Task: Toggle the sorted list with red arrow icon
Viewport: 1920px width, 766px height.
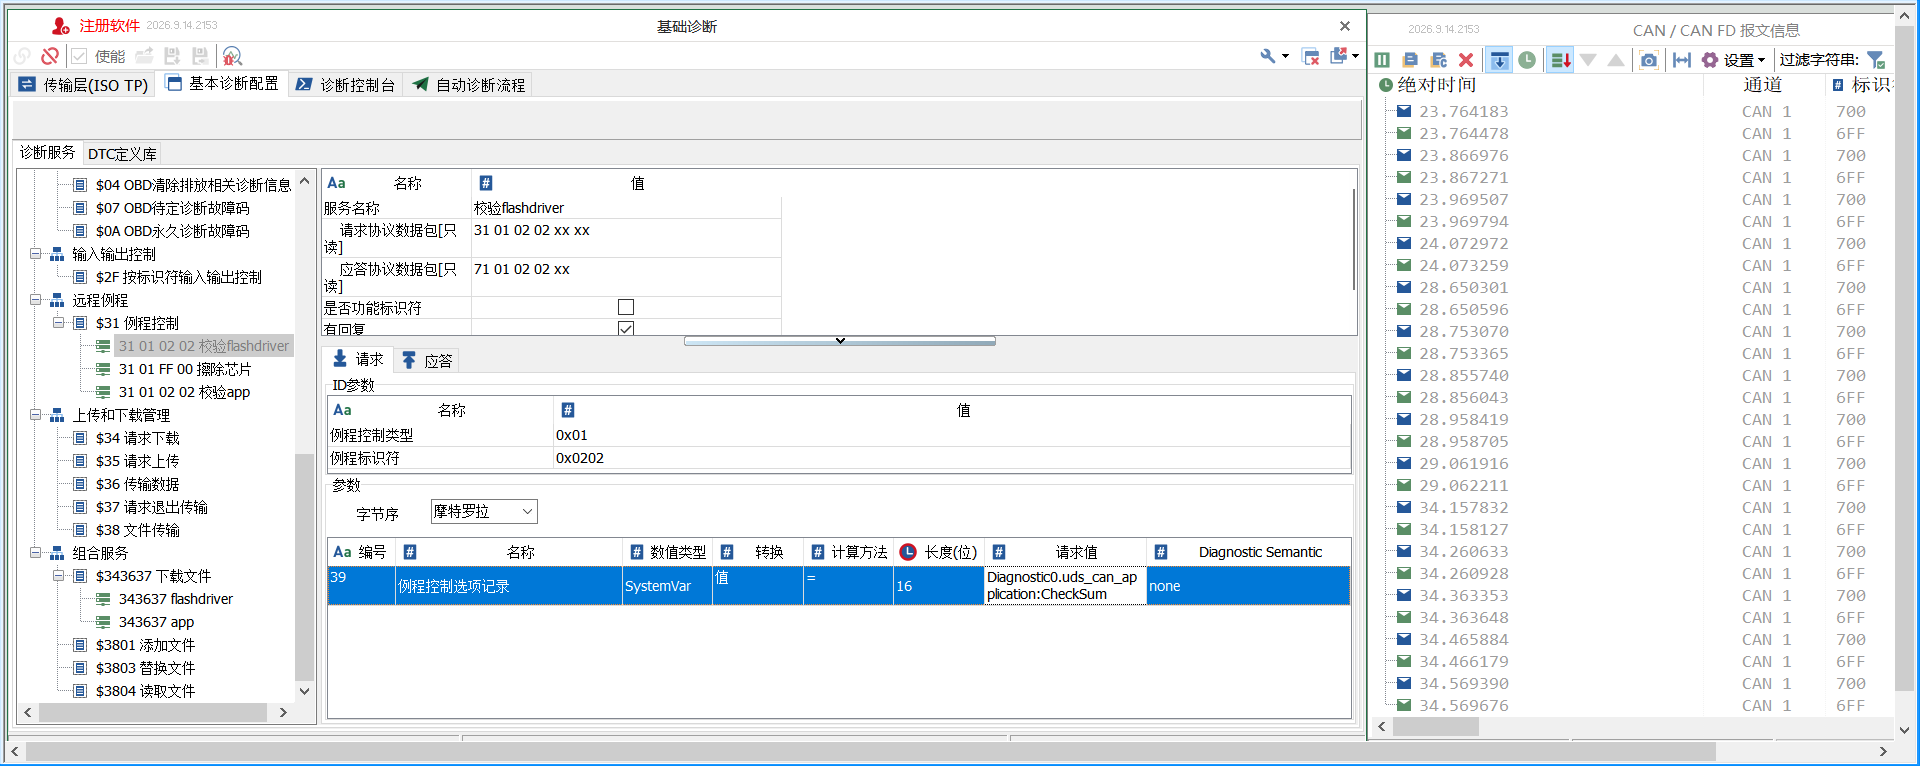Action: (x=1560, y=60)
